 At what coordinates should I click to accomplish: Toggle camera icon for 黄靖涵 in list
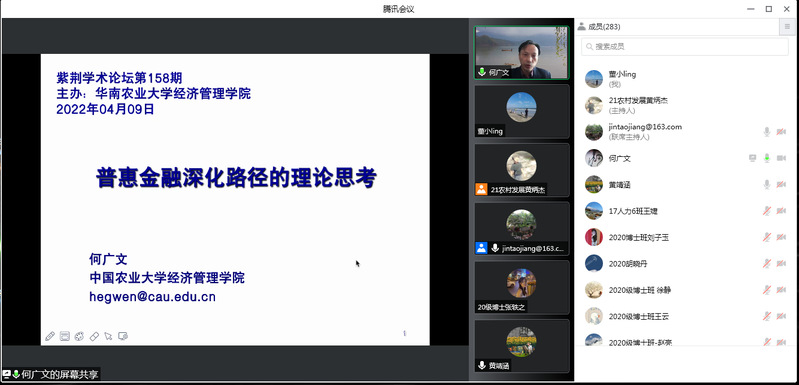tap(781, 184)
